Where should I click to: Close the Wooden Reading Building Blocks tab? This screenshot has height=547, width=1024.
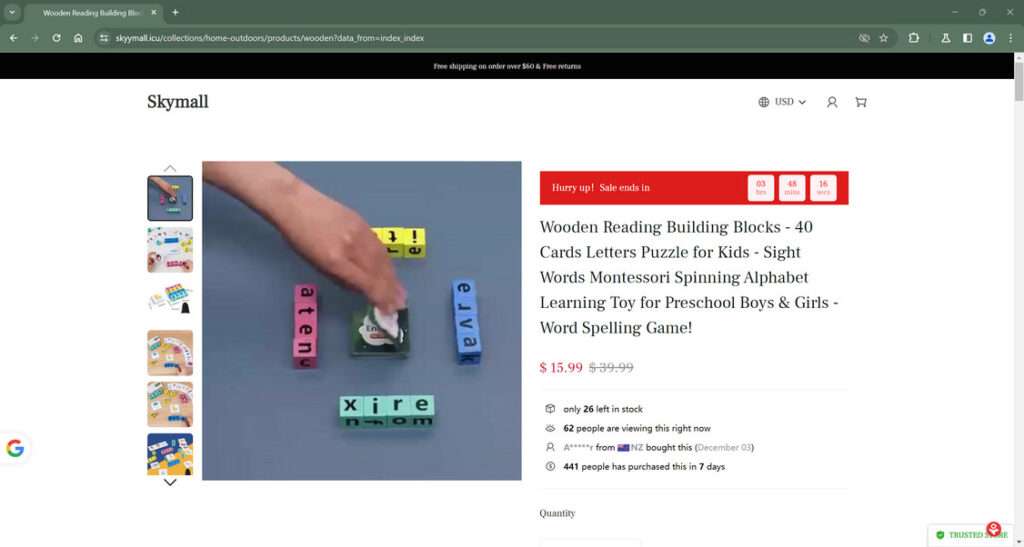pos(154,12)
